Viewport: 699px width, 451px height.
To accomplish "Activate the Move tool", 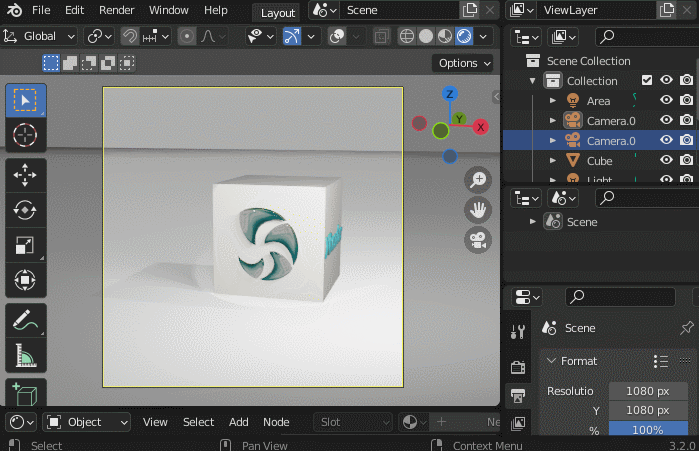I will pos(25,174).
